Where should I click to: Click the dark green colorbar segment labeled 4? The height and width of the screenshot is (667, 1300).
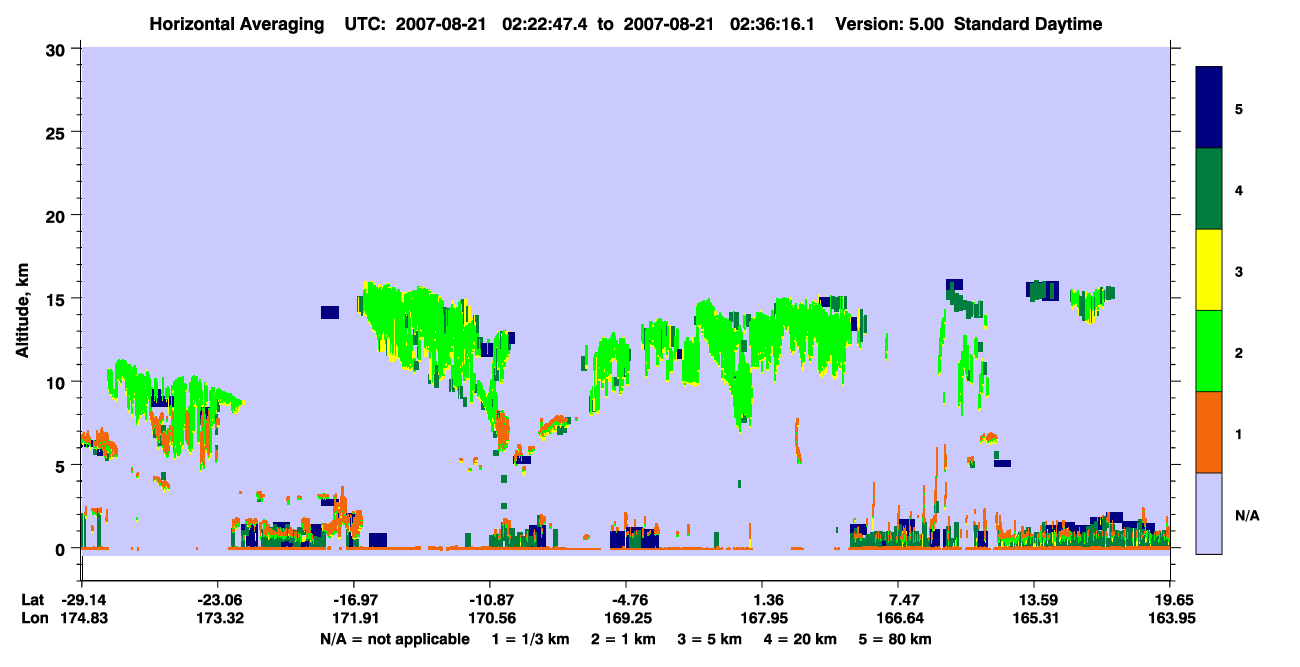pos(1209,189)
